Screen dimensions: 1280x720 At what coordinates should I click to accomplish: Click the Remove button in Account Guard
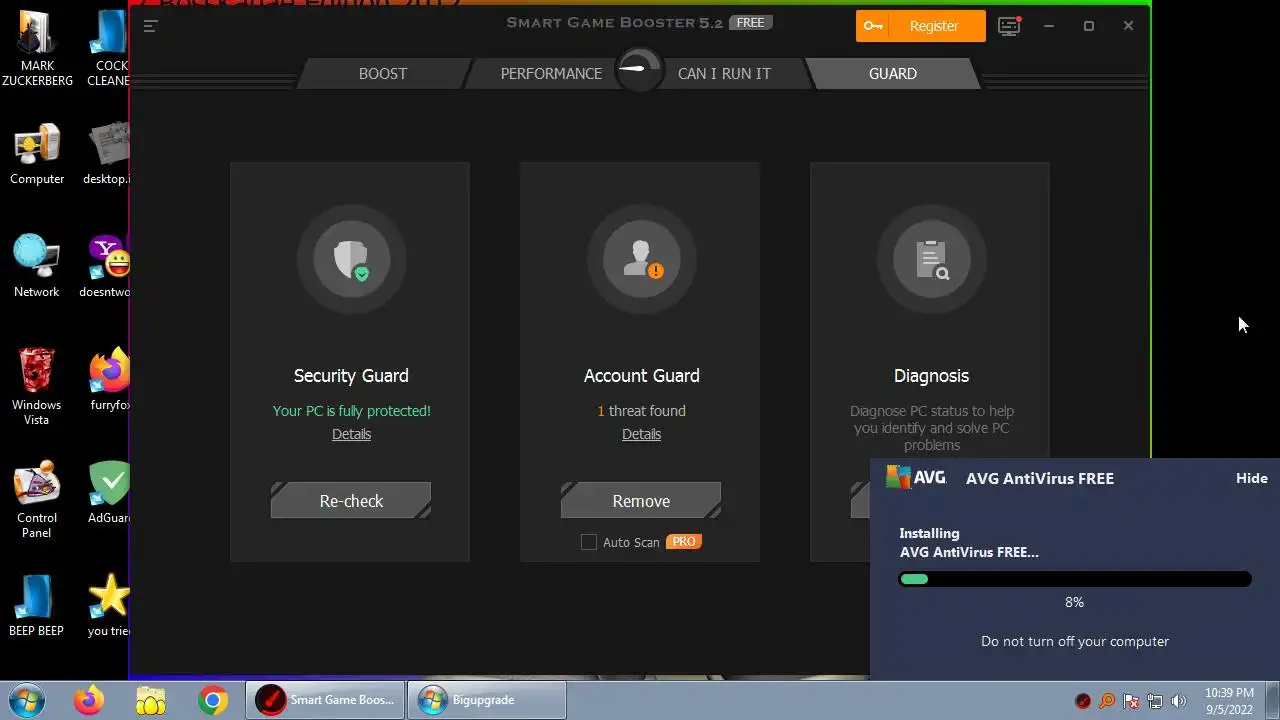coord(641,501)
